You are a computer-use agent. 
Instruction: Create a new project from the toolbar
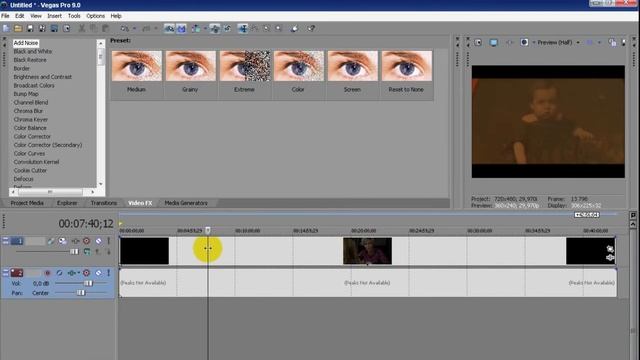pos(6,29)
